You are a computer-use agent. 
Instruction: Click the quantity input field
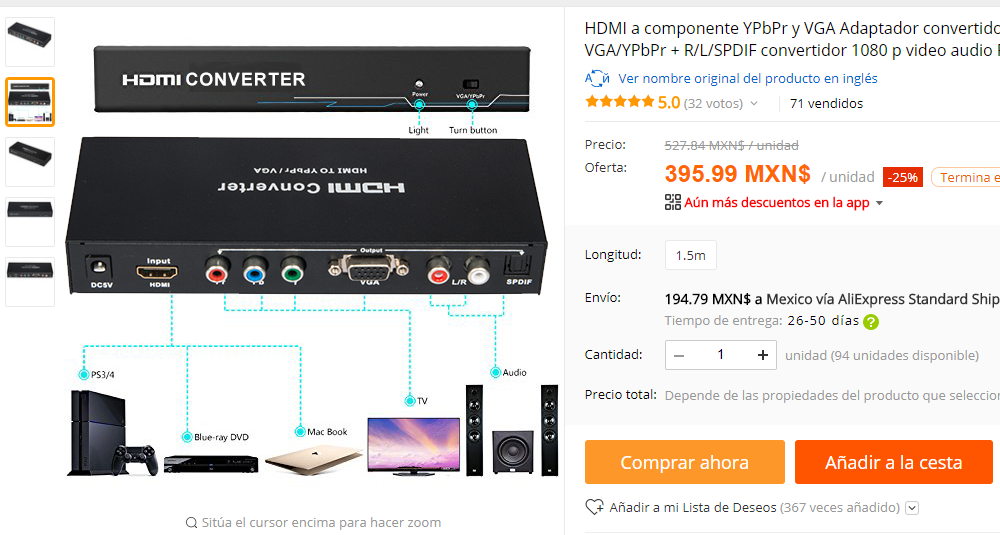click(x=721, y=355)
